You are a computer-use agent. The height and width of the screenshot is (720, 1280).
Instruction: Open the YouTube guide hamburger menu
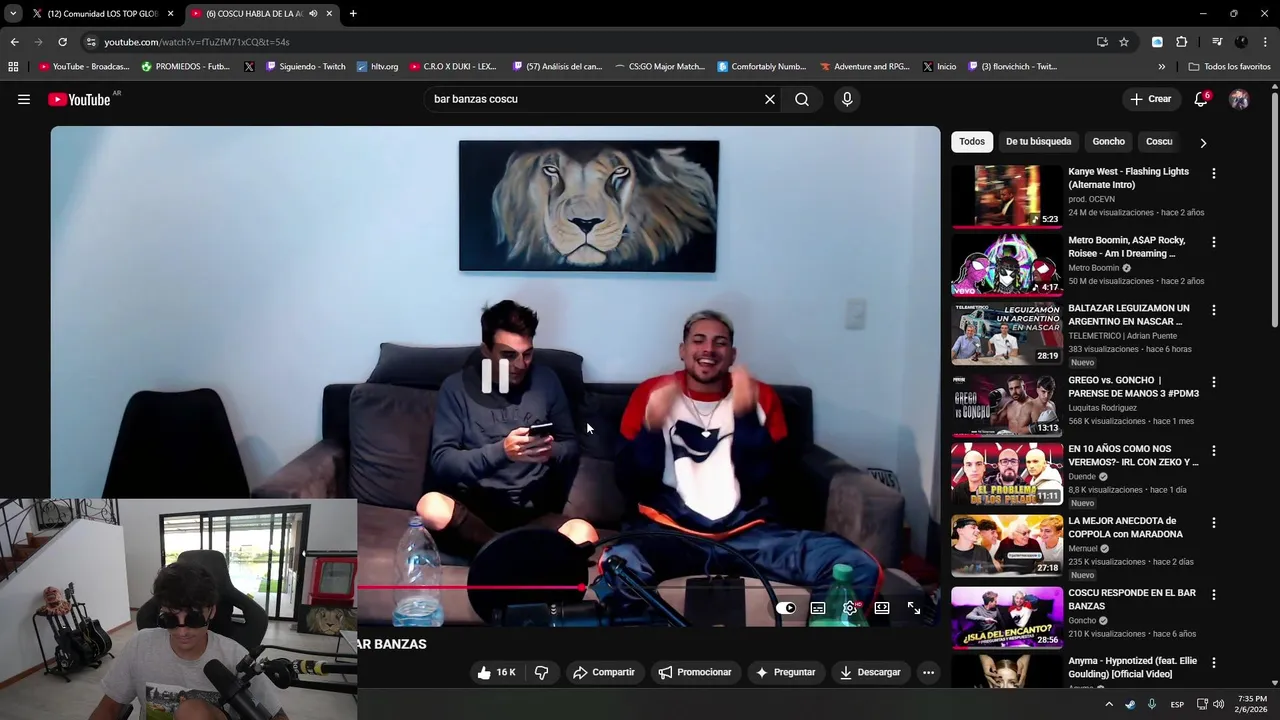[x=24, y=99]
